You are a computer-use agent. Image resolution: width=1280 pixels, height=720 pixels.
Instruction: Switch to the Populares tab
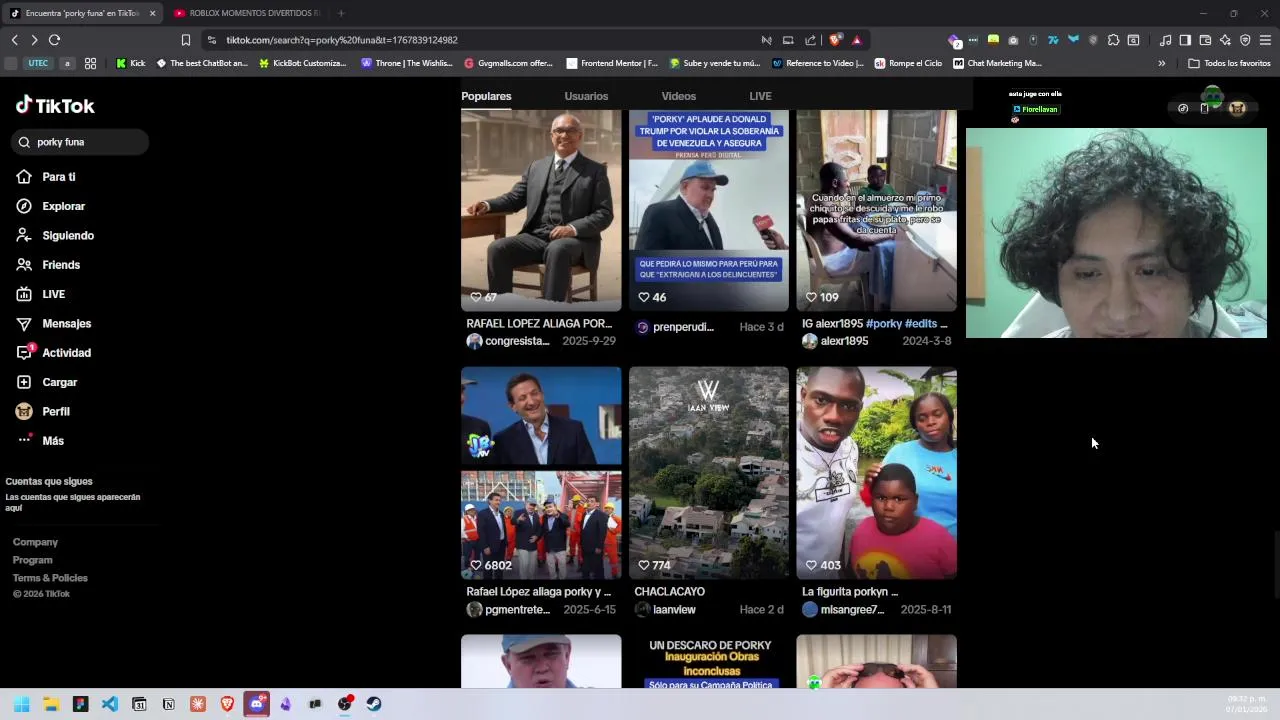pyautogui.click(x=486, y=96)
